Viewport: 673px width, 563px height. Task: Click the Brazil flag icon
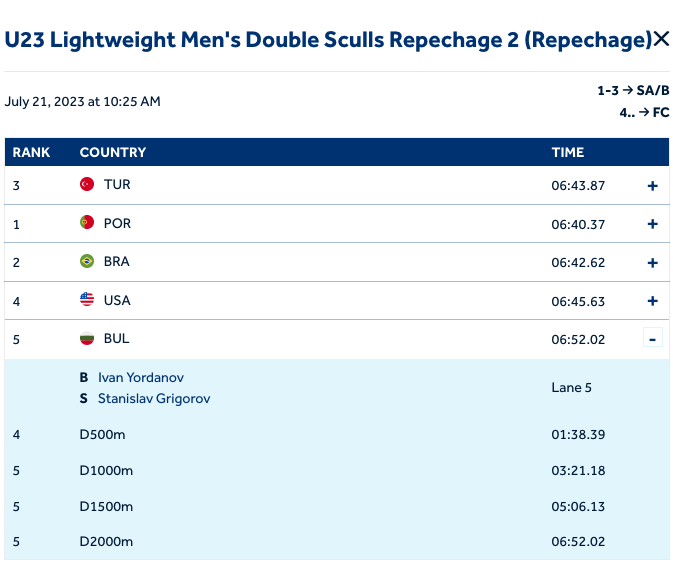87,262
